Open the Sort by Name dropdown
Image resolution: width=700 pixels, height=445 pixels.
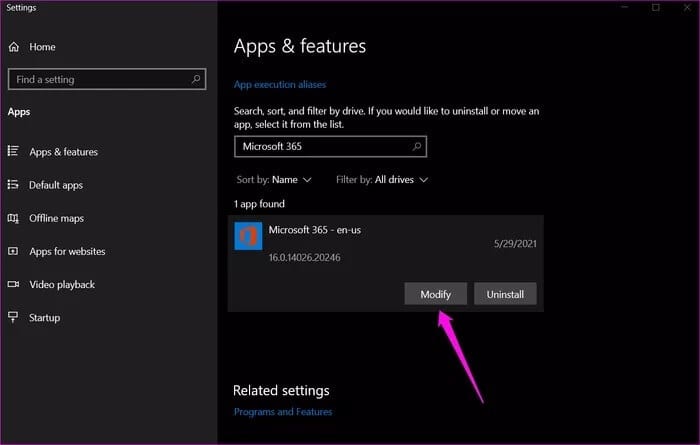(x=274, y=179)
